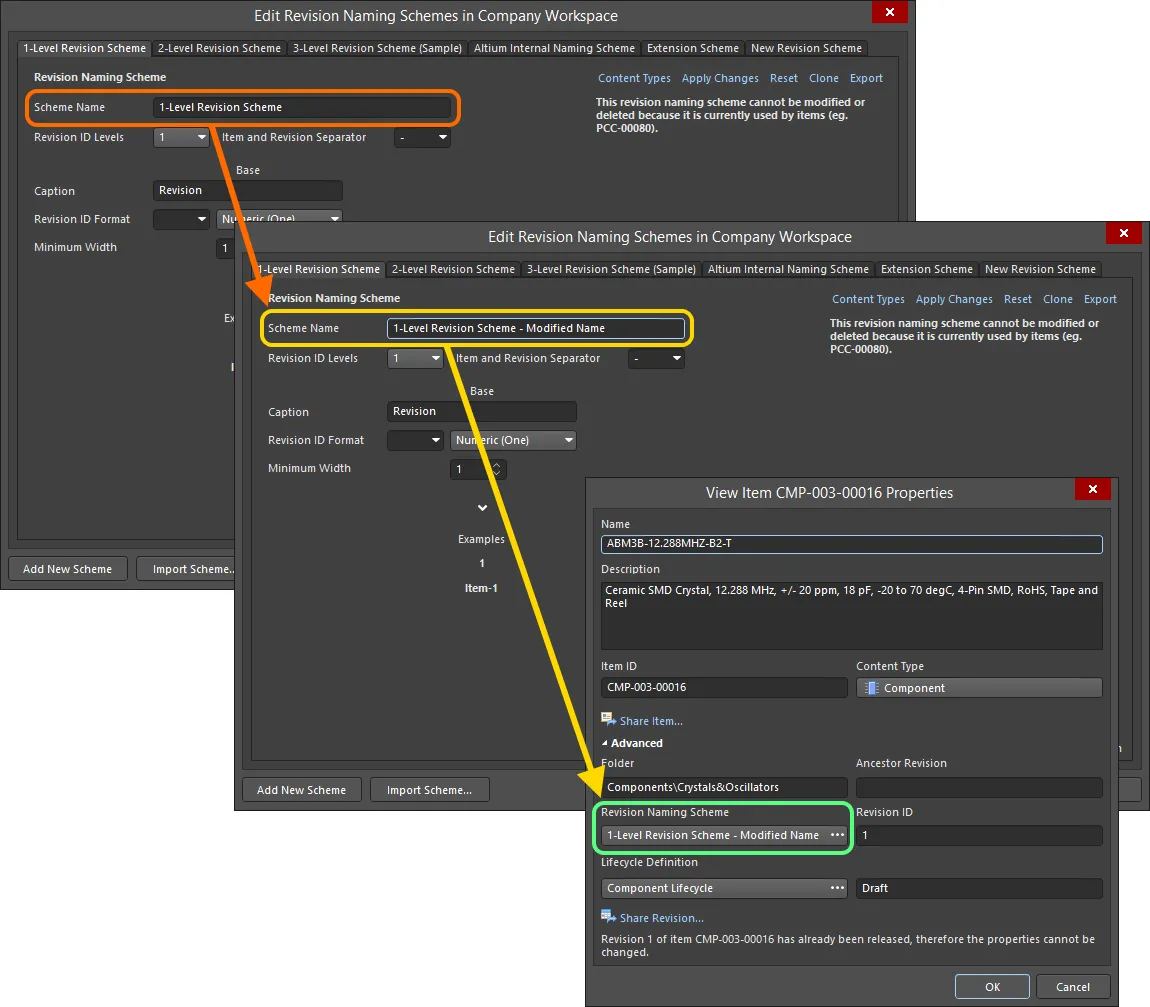Click the Caption field in the rearmost dialog
The image size is (1150, 1007).
tap(248, 190)
